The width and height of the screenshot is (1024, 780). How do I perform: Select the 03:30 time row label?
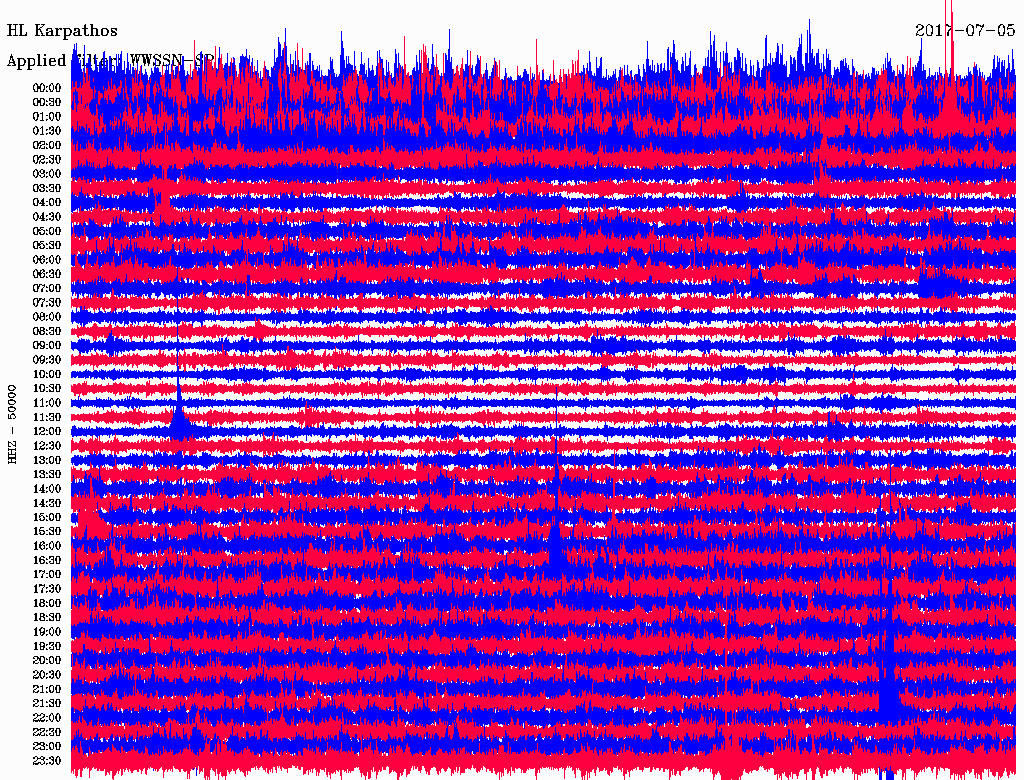47,188
